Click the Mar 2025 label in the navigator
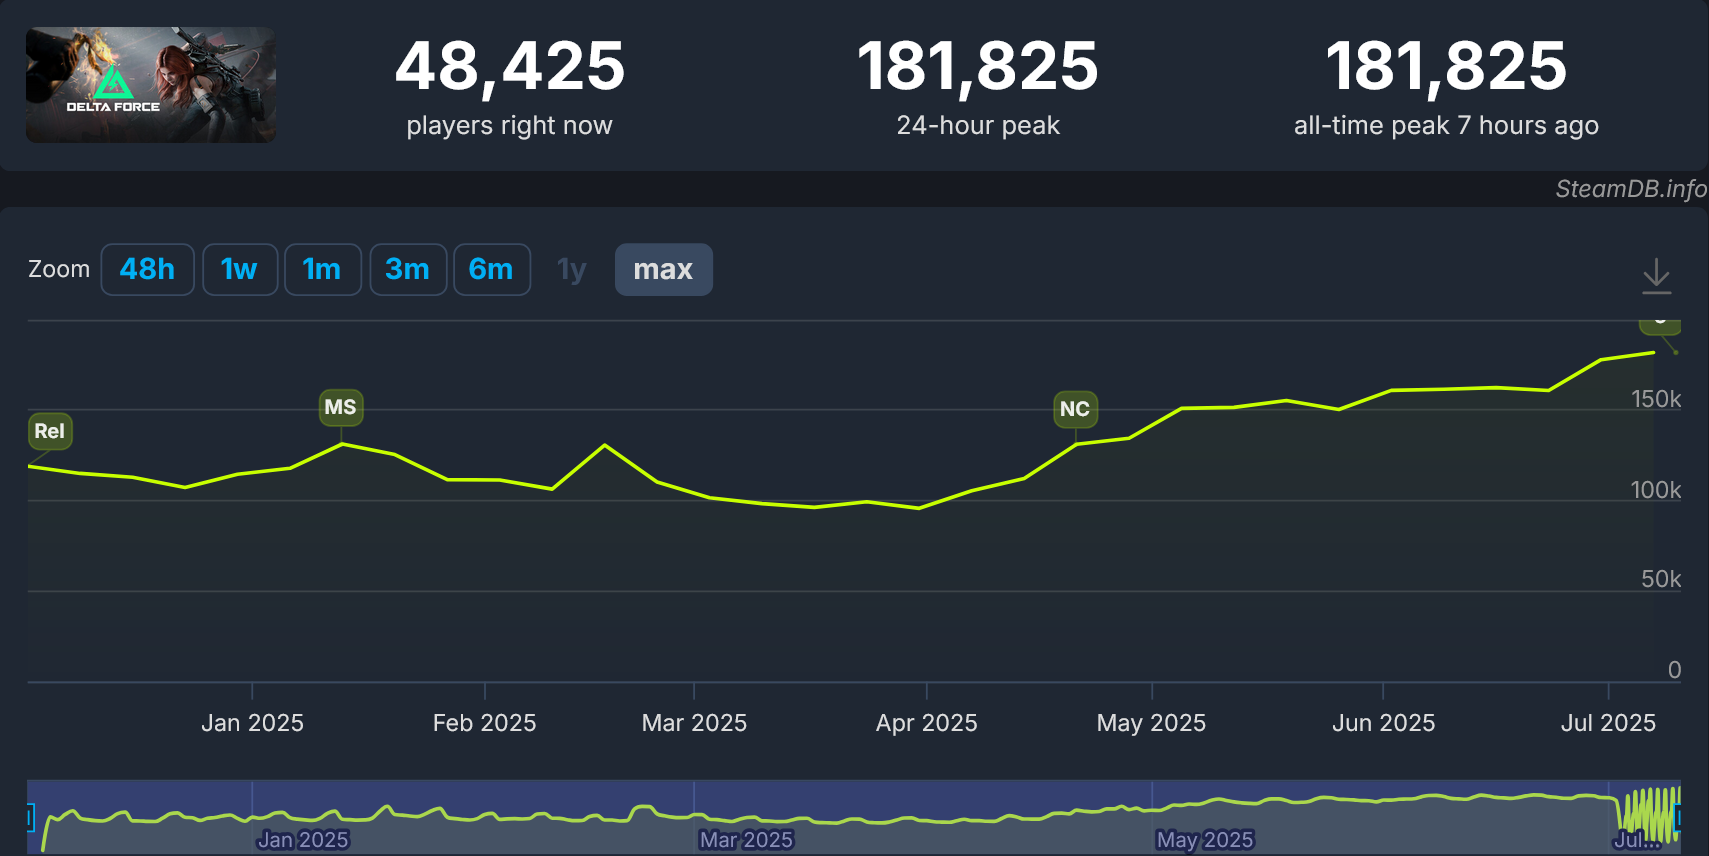The image size is (1709, 856). 746,840
